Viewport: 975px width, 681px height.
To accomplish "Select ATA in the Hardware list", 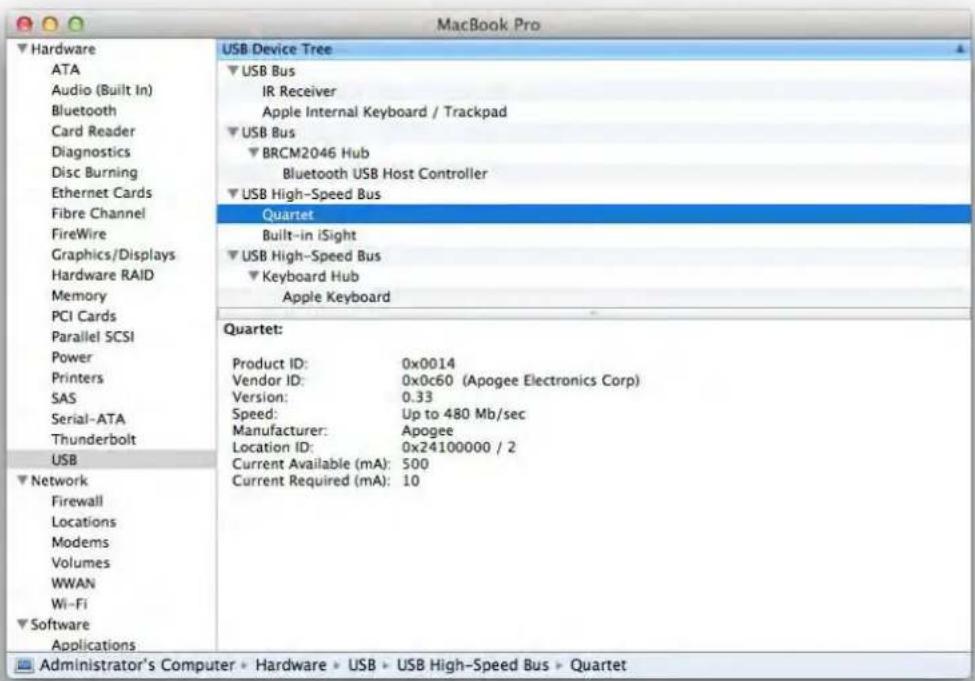I will tap(65, 70).
